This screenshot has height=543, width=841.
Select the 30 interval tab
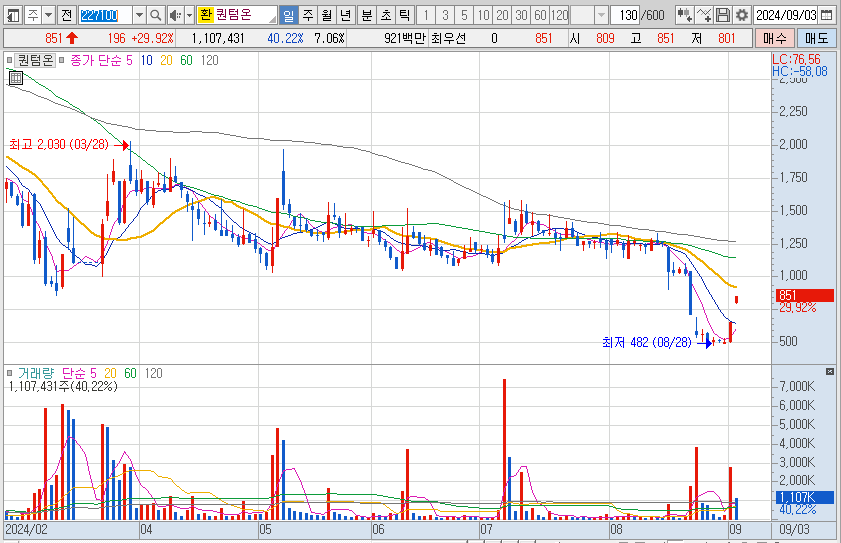[x=521, y=15]
